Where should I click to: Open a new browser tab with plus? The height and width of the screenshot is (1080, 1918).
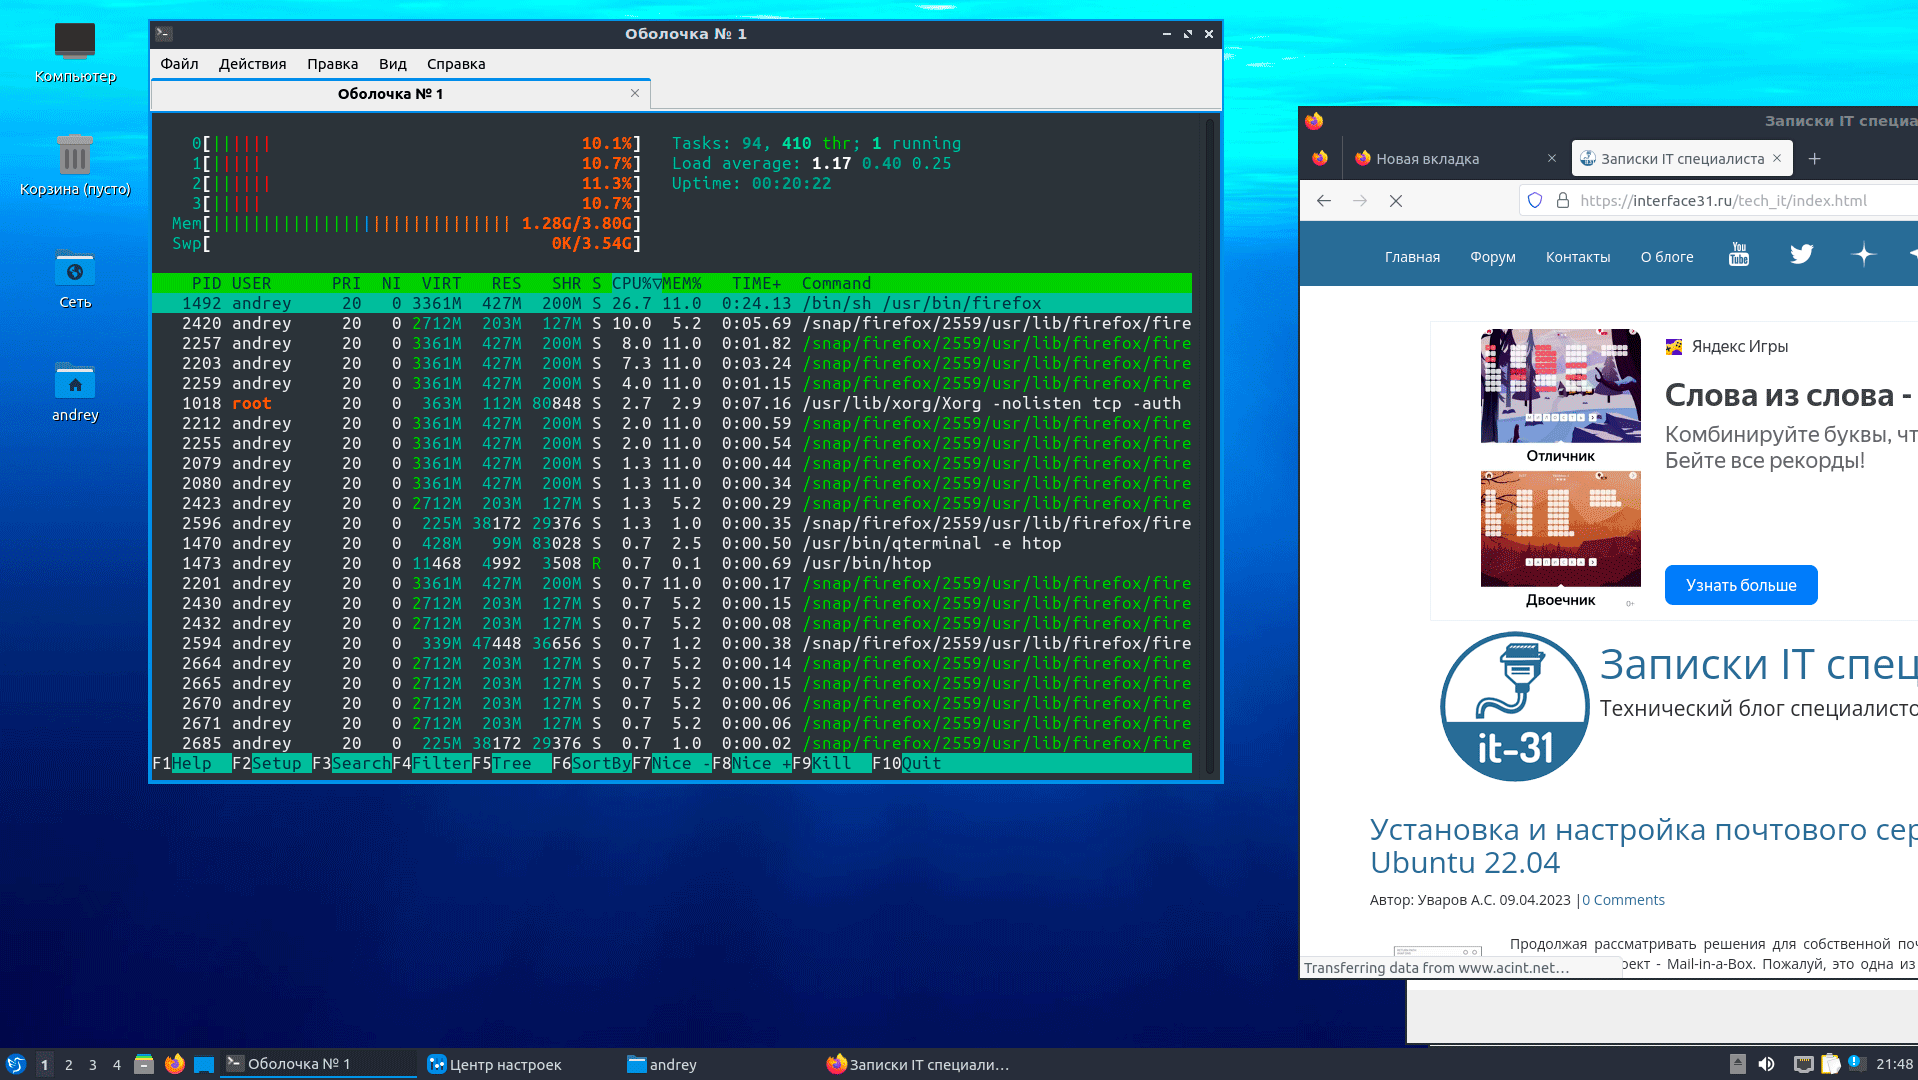(1815, 159)
